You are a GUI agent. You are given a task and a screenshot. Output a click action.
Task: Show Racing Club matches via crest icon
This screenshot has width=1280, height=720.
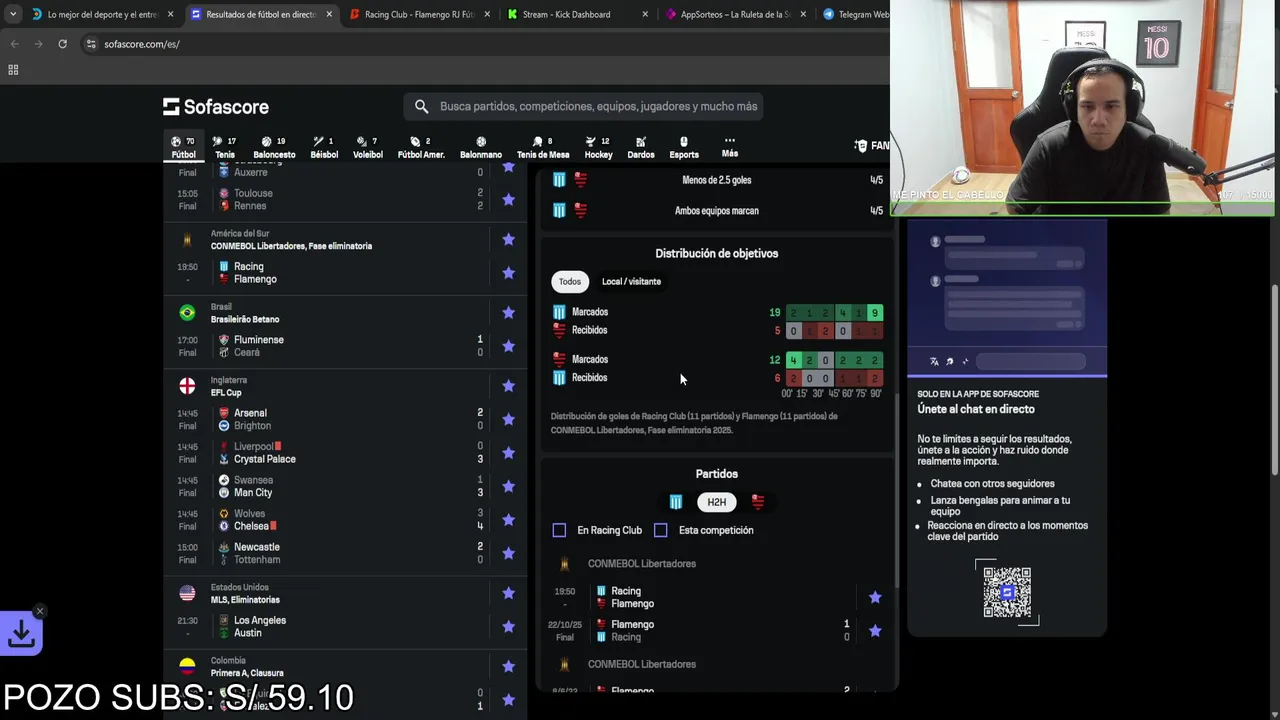point(676,502)
